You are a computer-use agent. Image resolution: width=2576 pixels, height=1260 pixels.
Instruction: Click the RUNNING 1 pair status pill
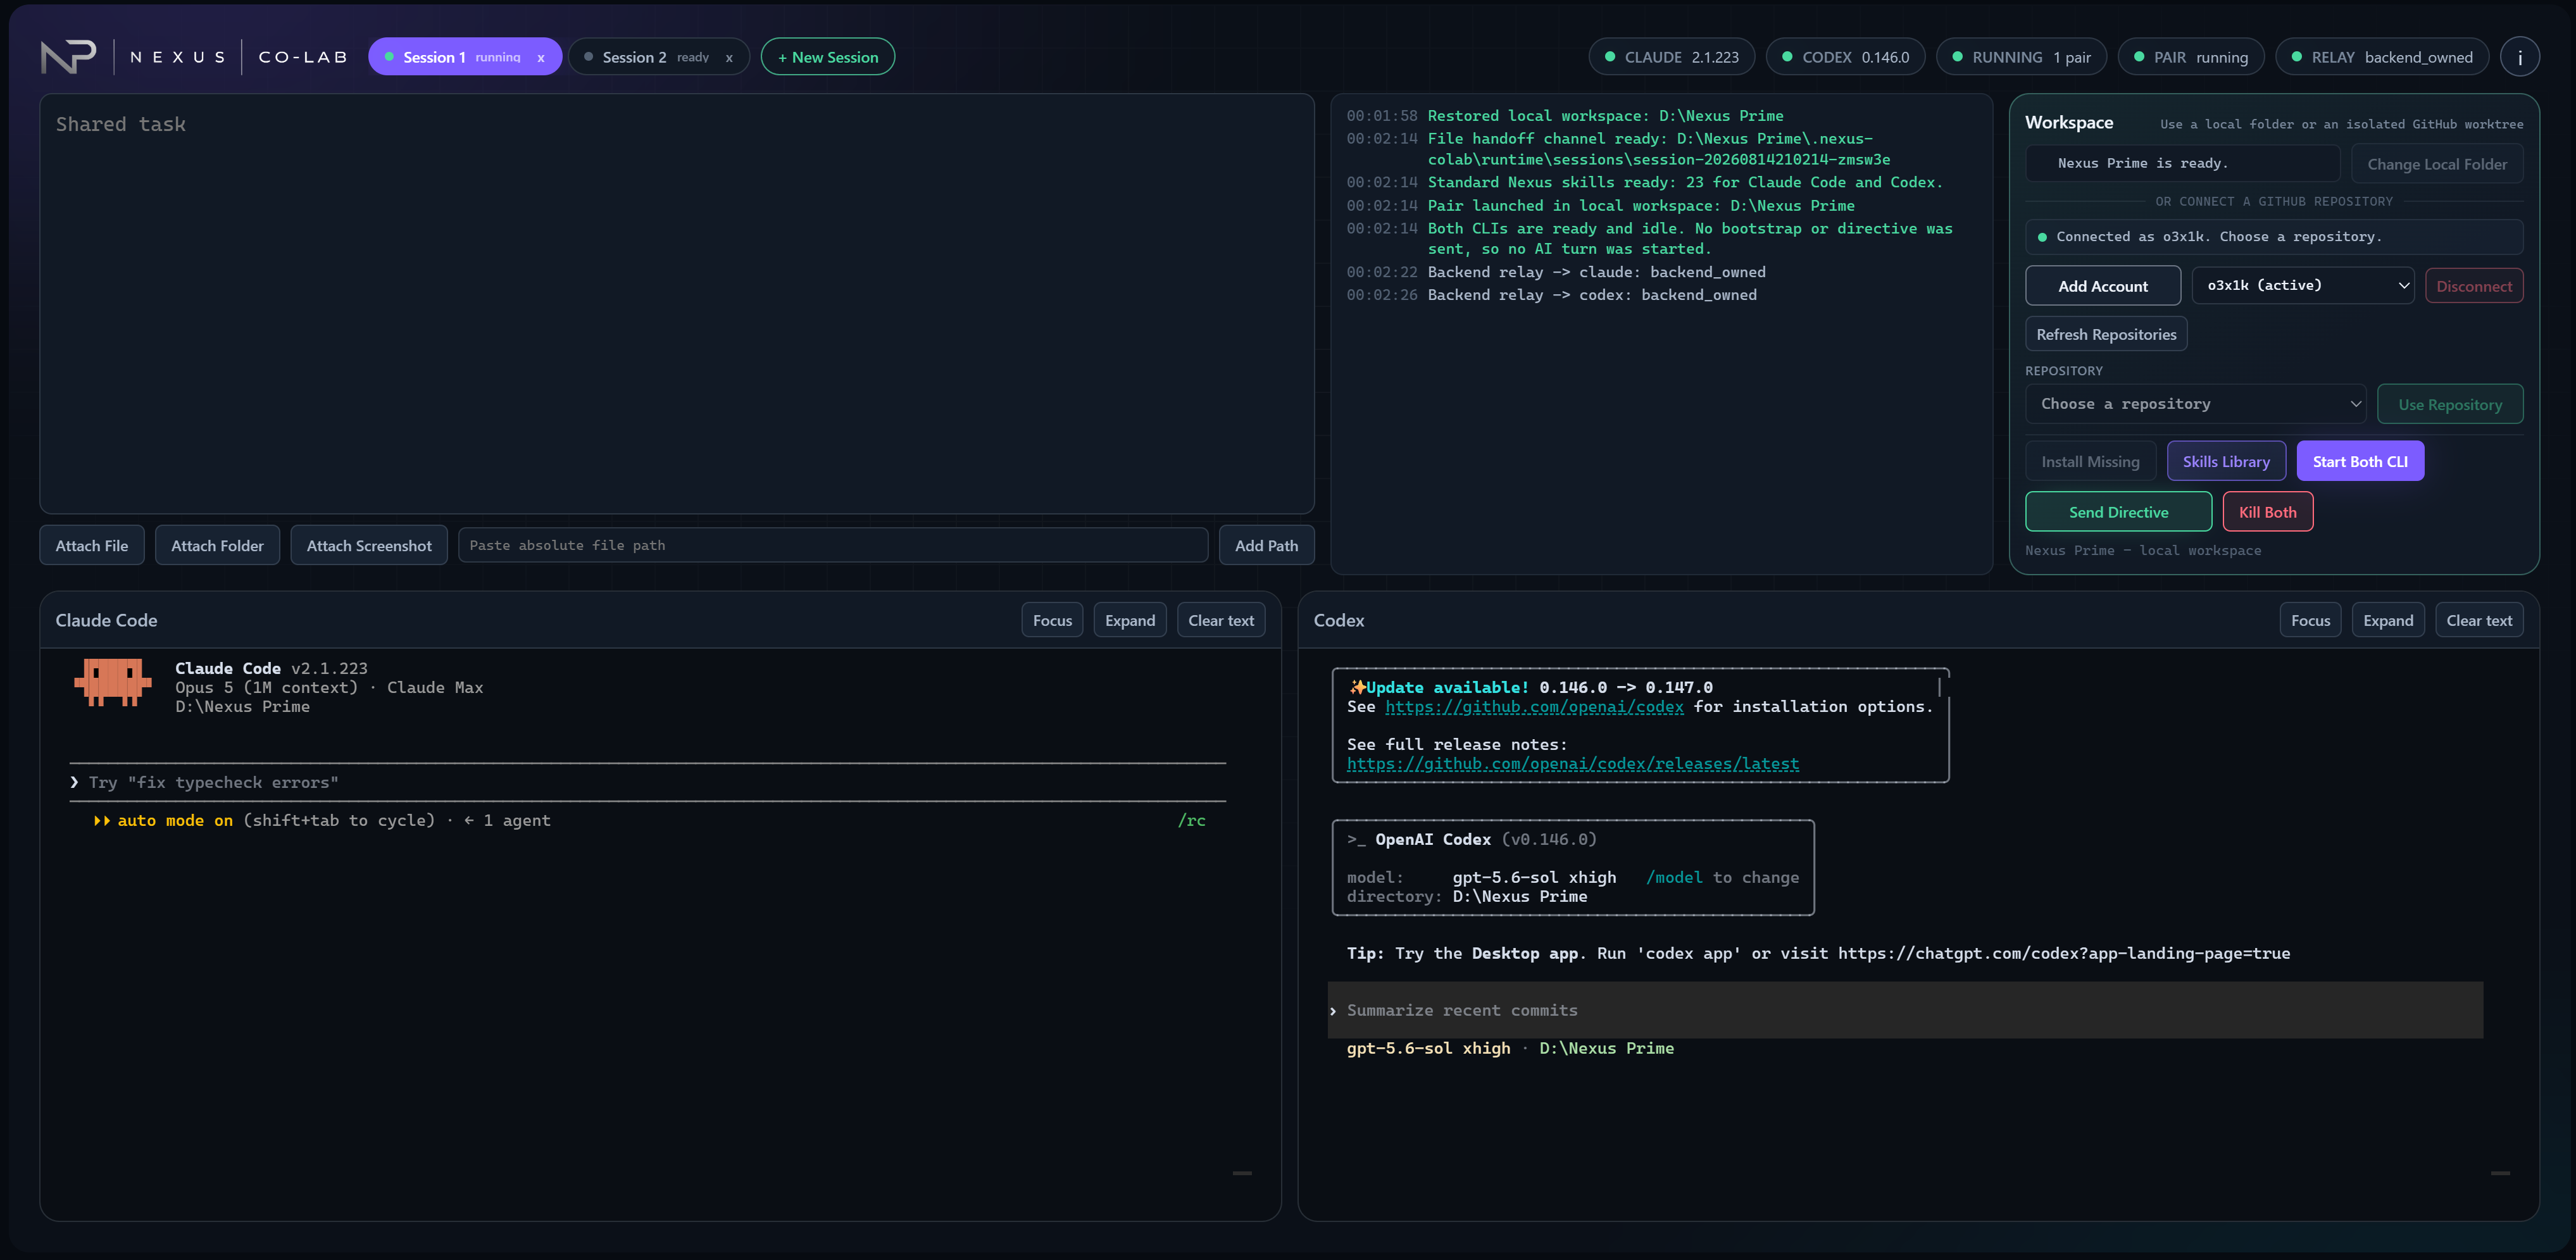pos(2021,57)
